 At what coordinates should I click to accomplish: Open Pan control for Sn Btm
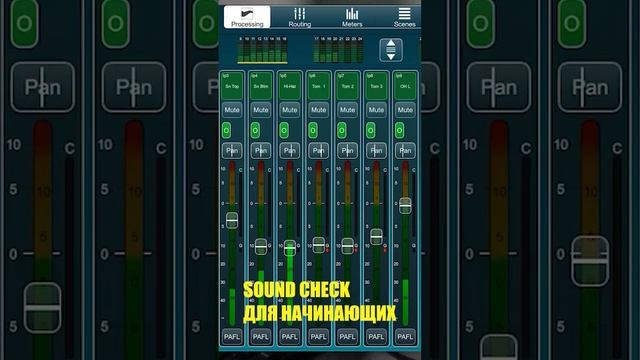(x=261, y=151)
